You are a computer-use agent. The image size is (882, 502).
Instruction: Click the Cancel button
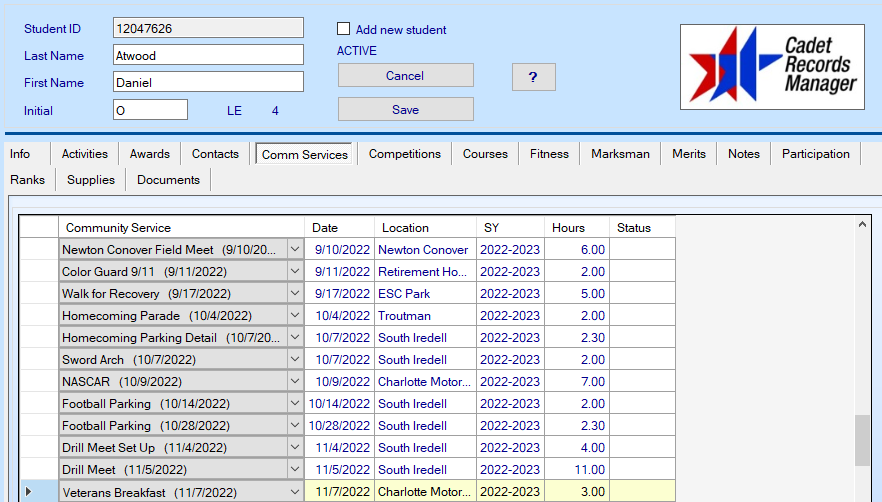tap(405, 76)
